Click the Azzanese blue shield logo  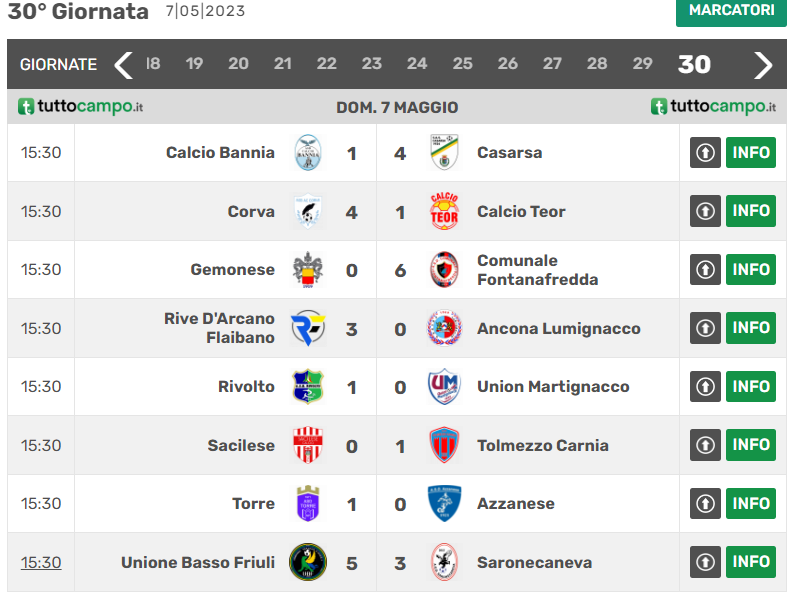pos(444,504)
